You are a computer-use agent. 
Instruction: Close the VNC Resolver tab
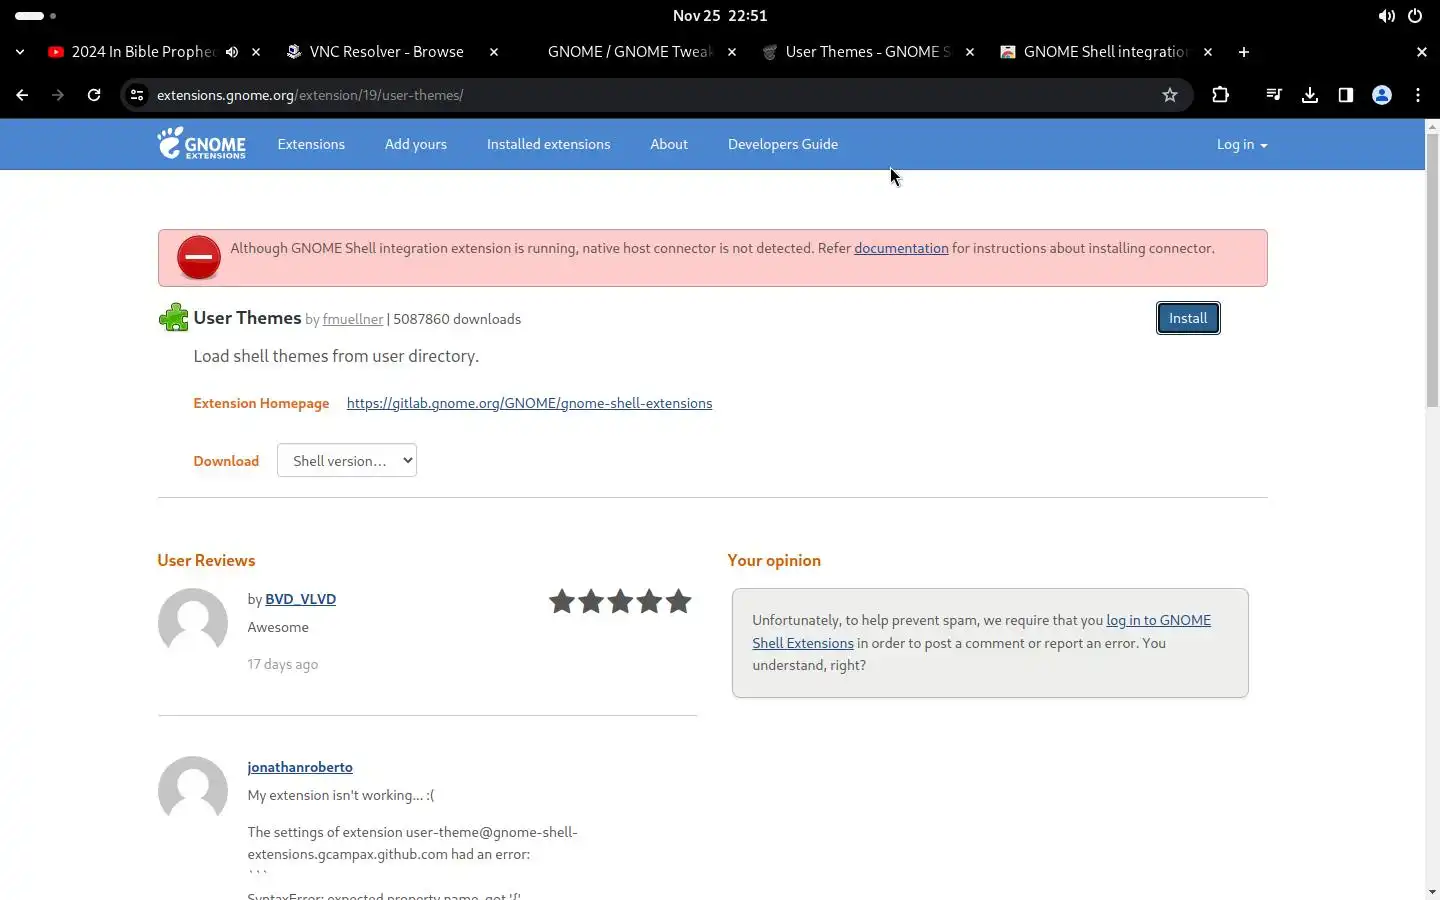494,52
